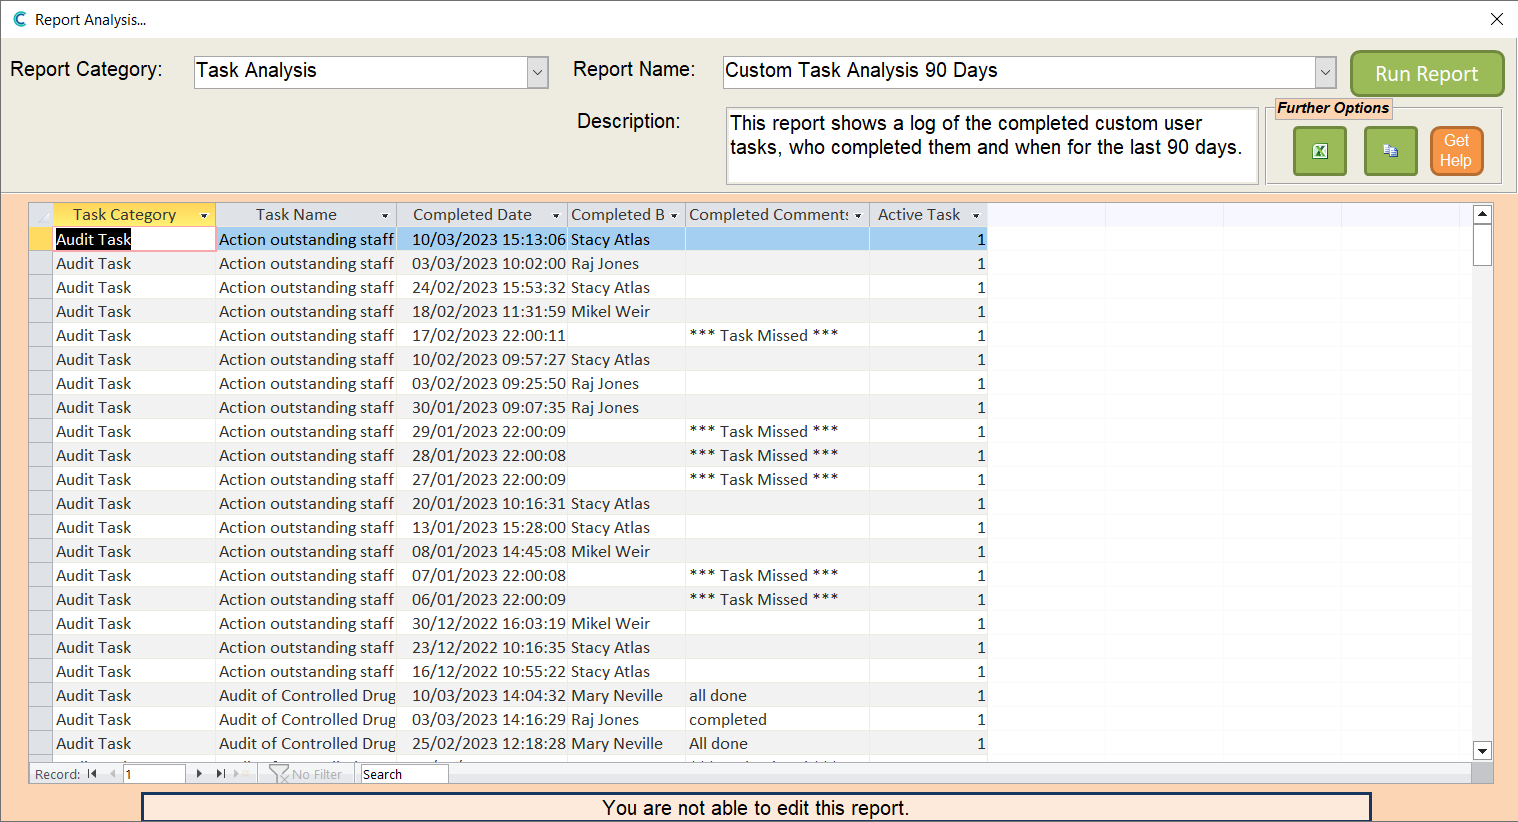
Task: Select all rows via datasheet corner selector
Action: pos(41,215)
